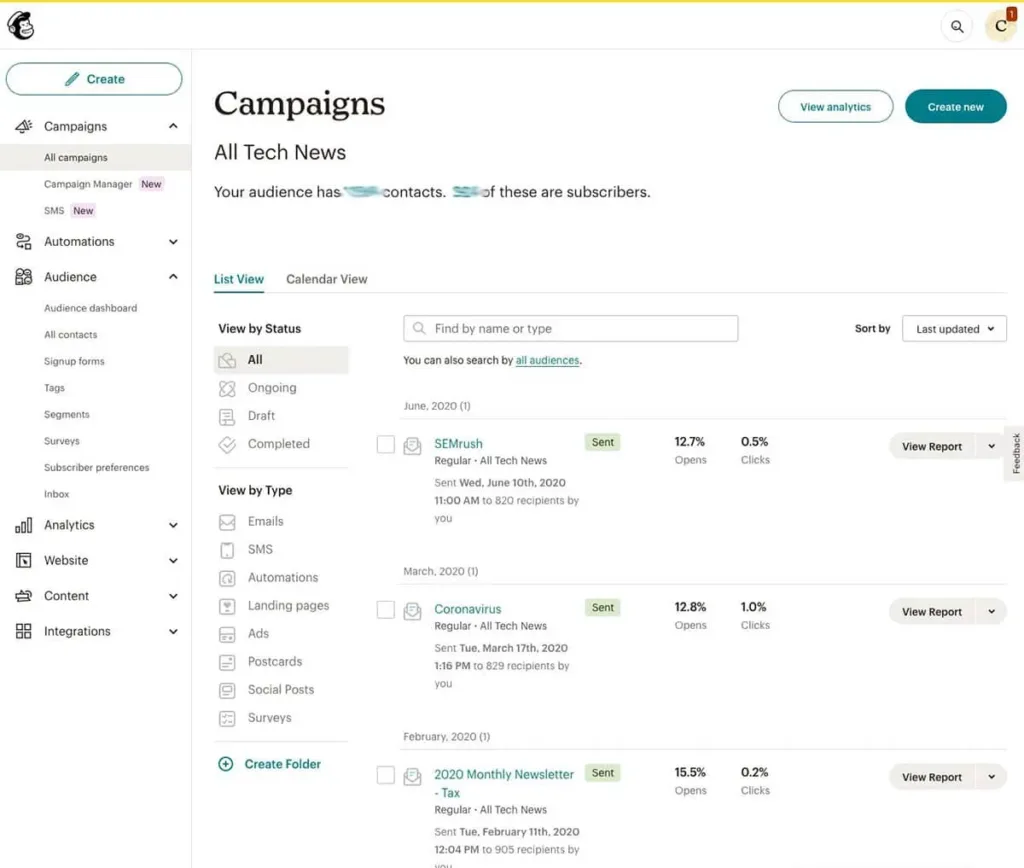Open Campaign Manager in the sidebar
The image size is (1024, 868).
click(88, 184)
